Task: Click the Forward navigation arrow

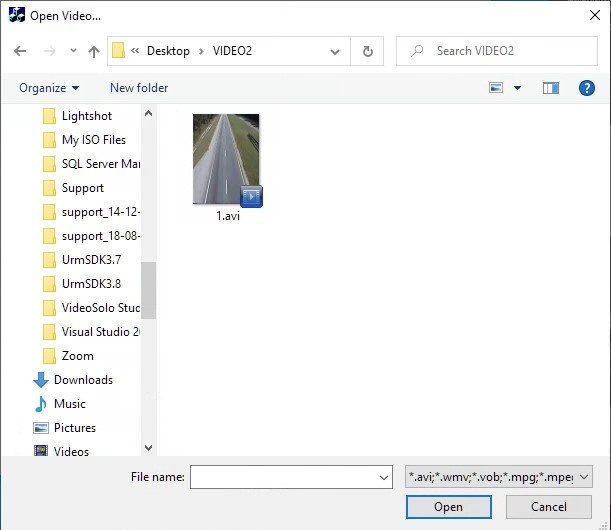Action: coord(49,51)
